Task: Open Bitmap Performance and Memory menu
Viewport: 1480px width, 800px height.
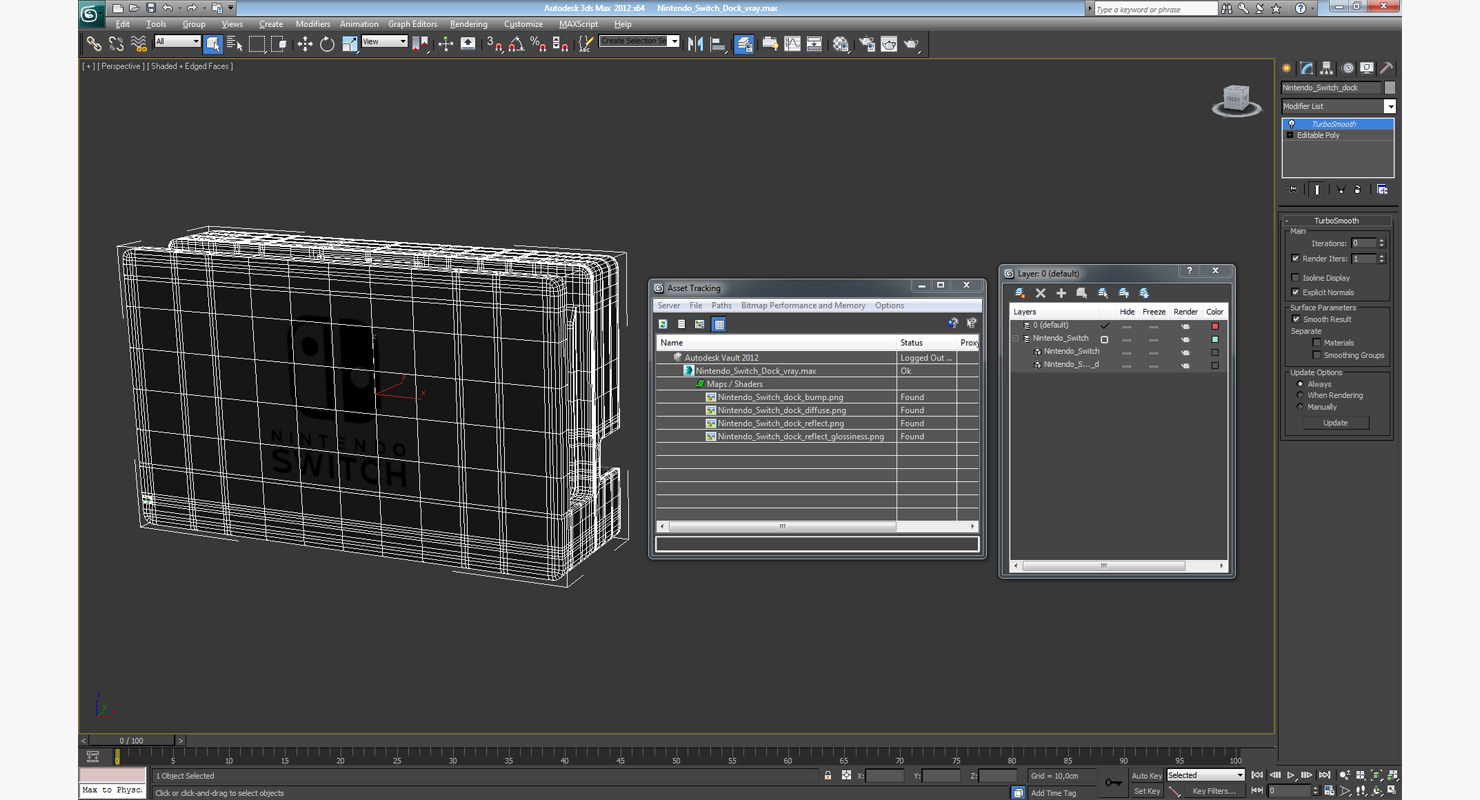Action: pyautogui.click(x=803, y=306)
